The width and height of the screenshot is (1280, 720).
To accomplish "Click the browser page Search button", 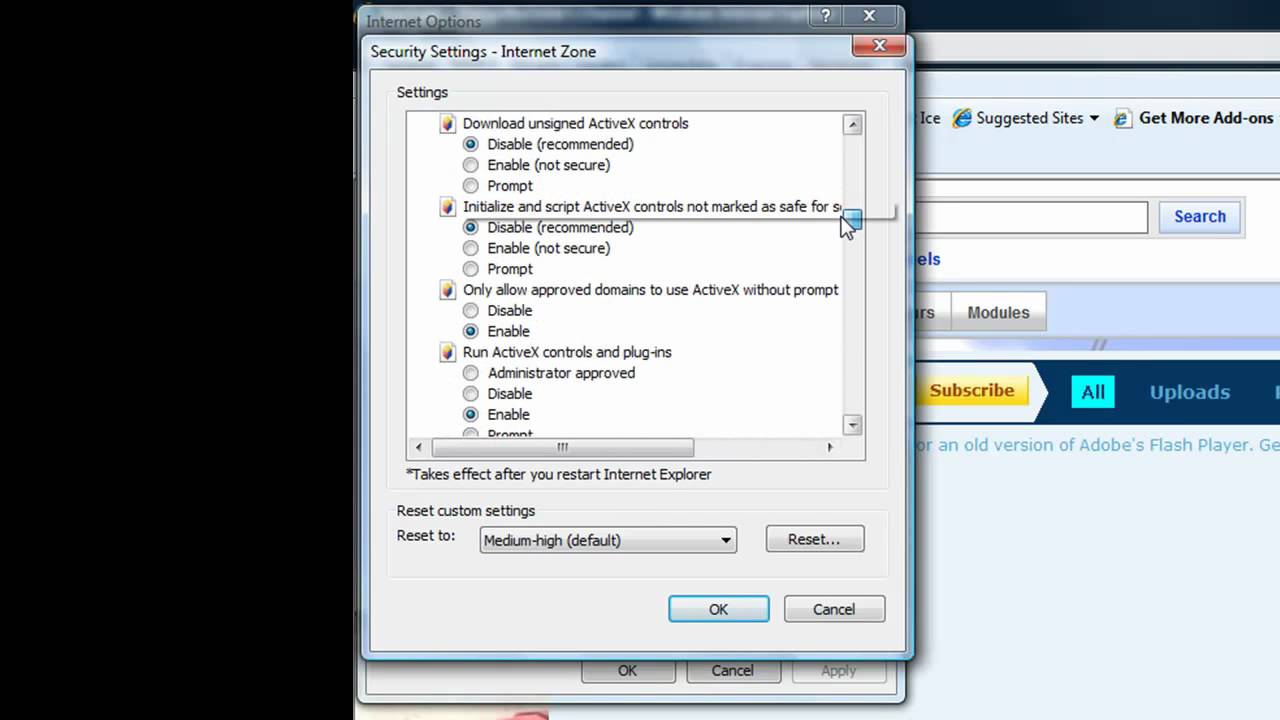I will (1200, 216).
